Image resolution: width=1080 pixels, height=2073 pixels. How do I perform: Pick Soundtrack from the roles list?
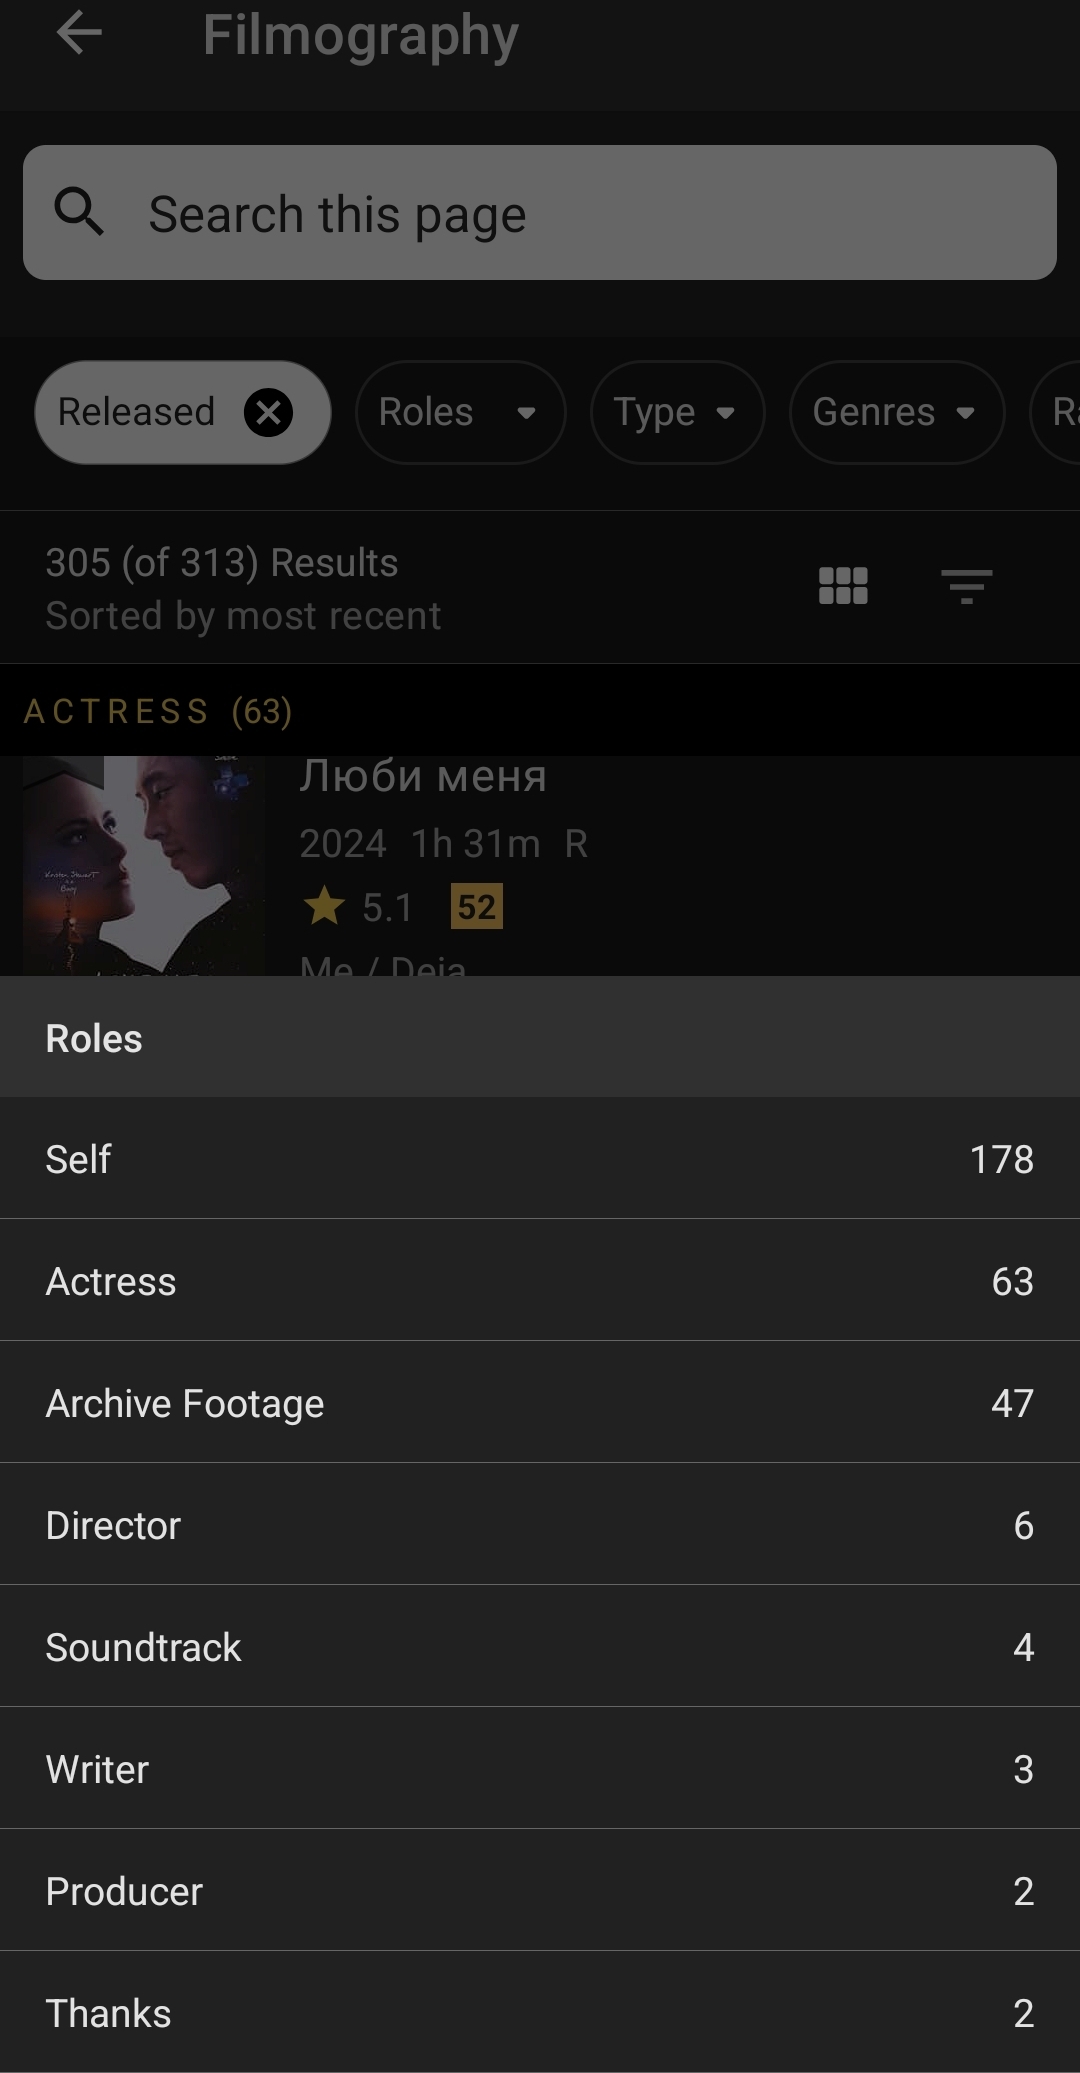pos(540,1647)
